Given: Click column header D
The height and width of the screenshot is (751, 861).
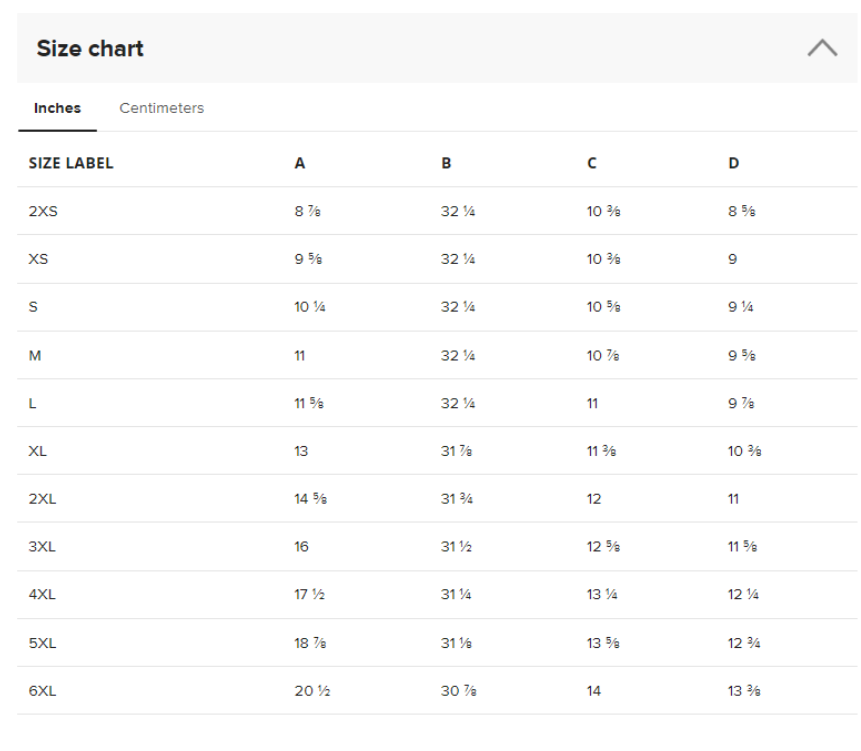Looking at the screenshot, I should (734, 163).
